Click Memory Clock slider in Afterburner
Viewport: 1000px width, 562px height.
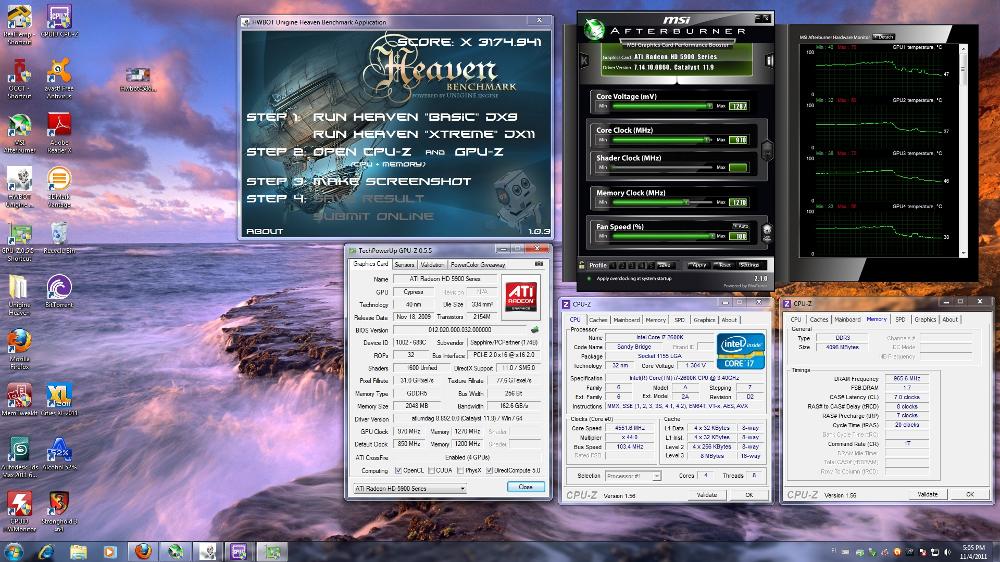click(x=661, y=202)
